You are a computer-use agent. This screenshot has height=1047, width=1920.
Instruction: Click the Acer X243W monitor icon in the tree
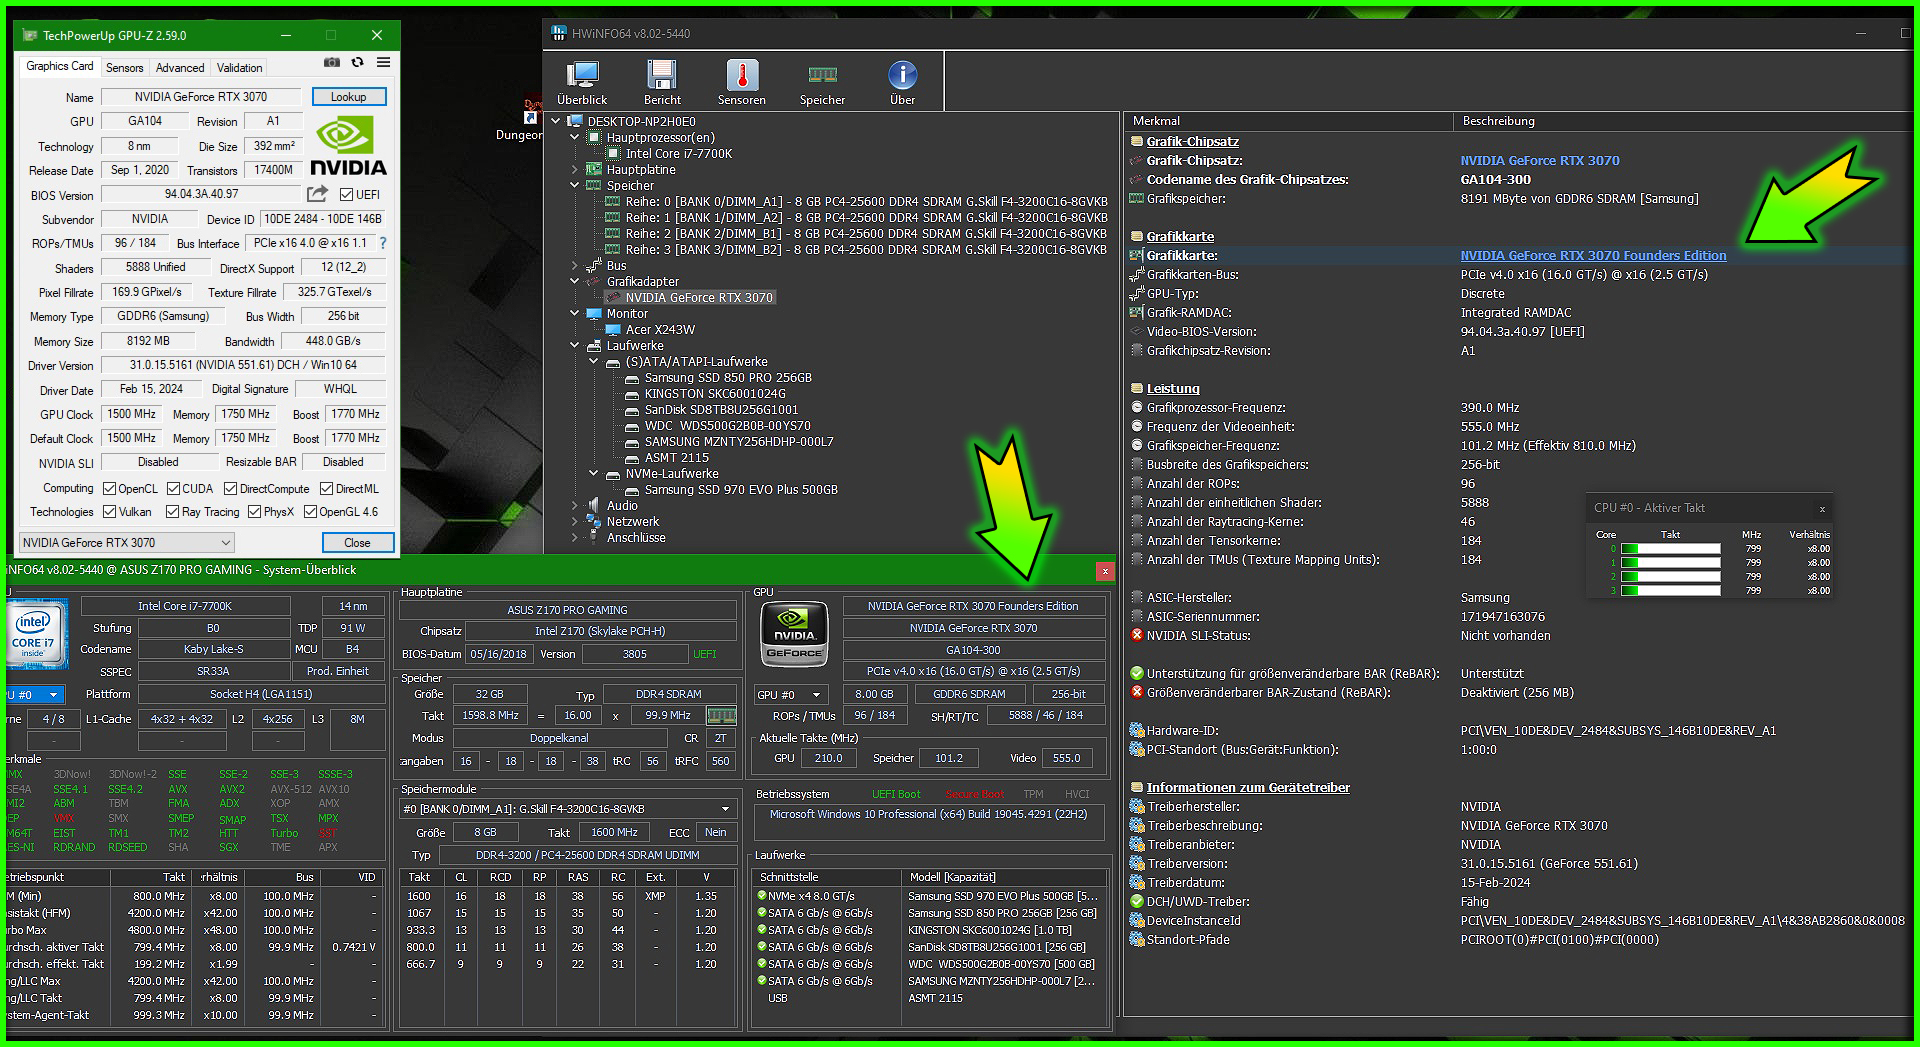(613, 330)
